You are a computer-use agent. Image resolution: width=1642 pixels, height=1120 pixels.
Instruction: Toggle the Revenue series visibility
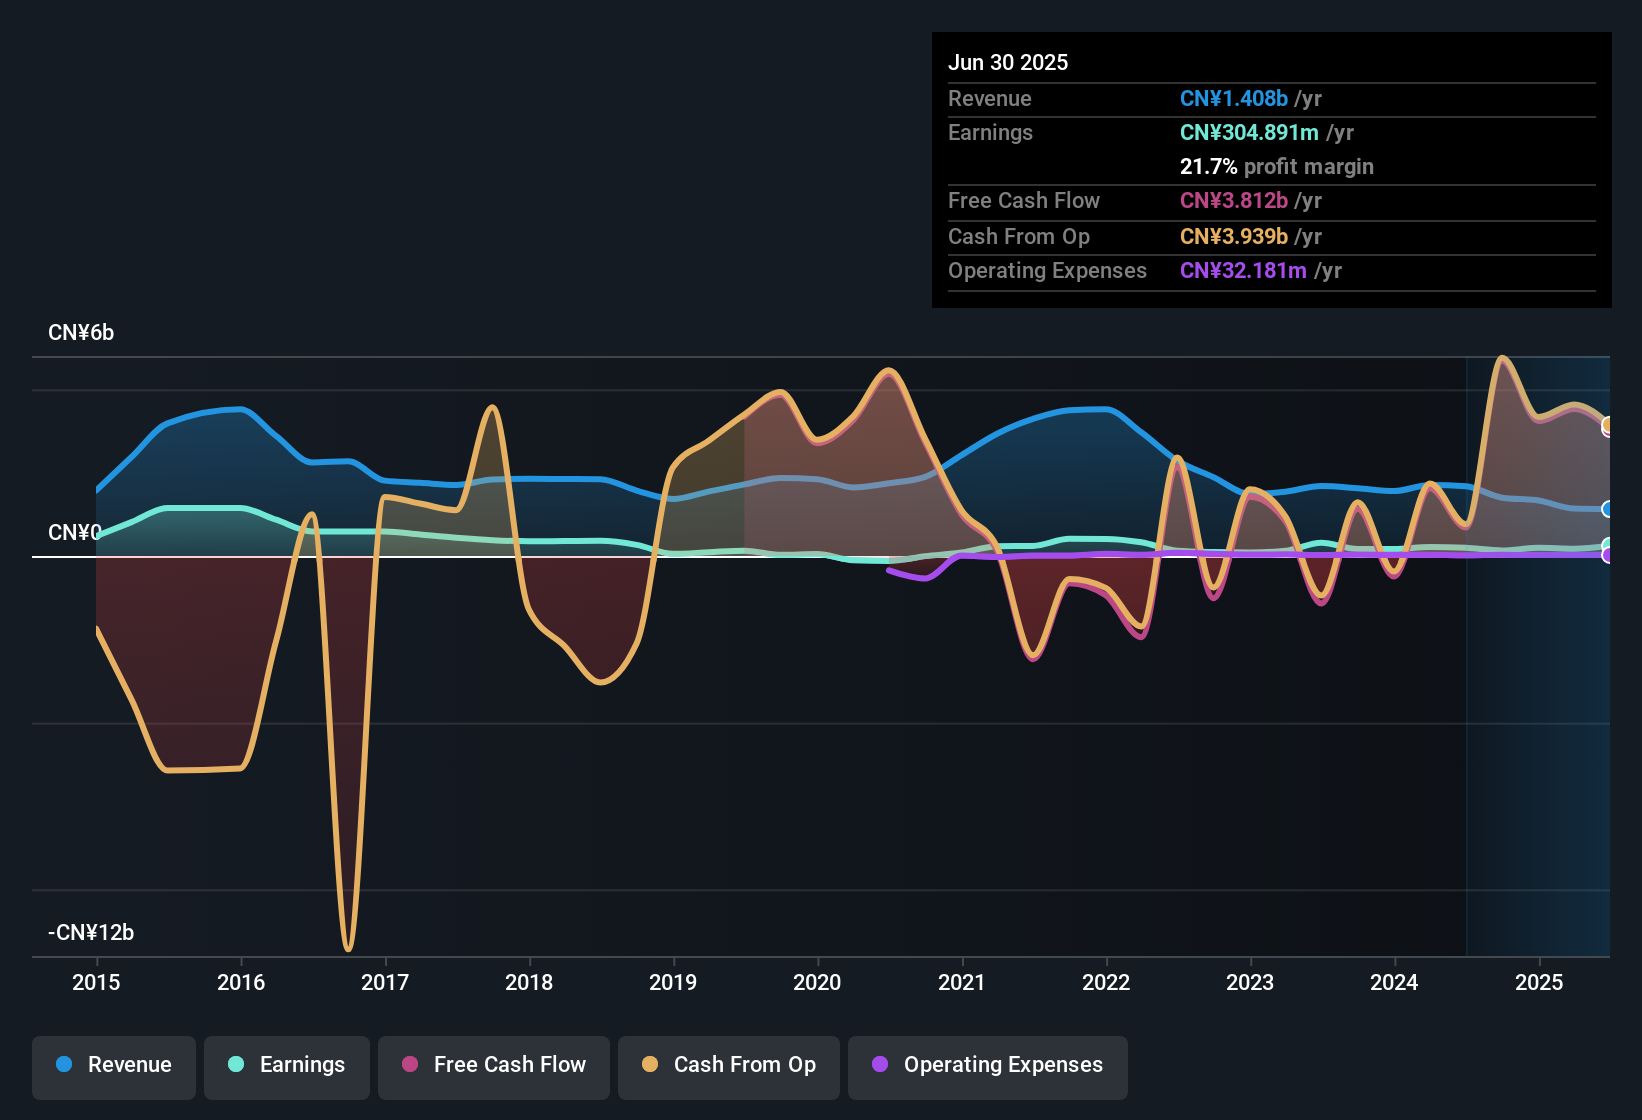coord(113,1065)
